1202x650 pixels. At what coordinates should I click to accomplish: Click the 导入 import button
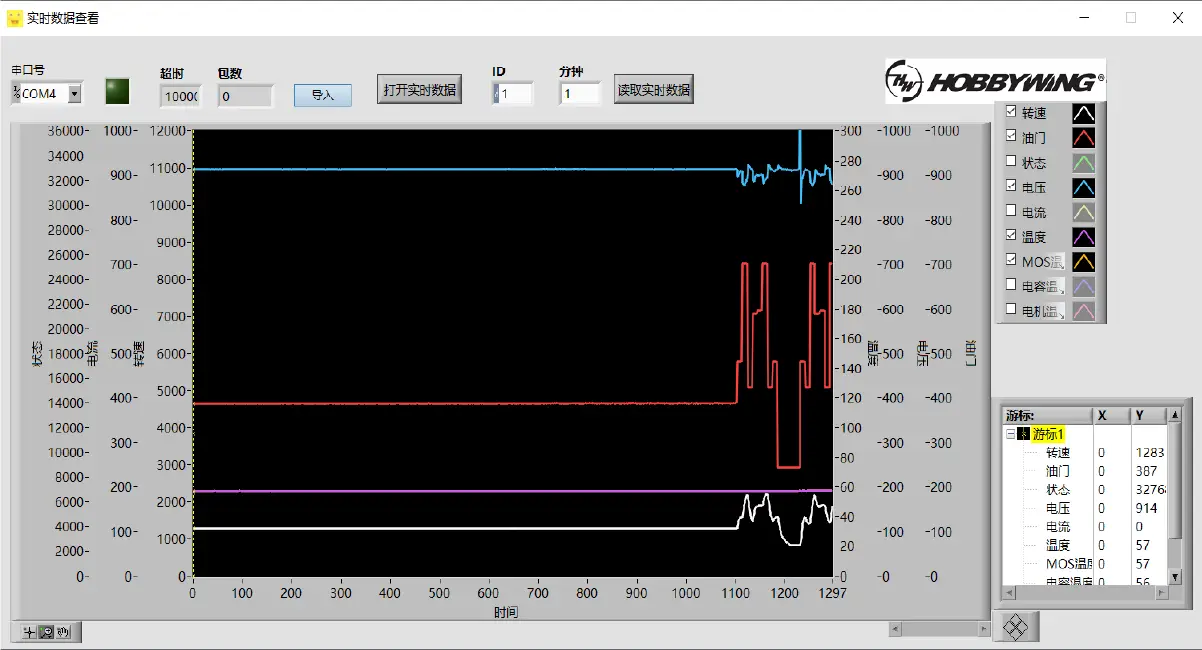[322, 93]
